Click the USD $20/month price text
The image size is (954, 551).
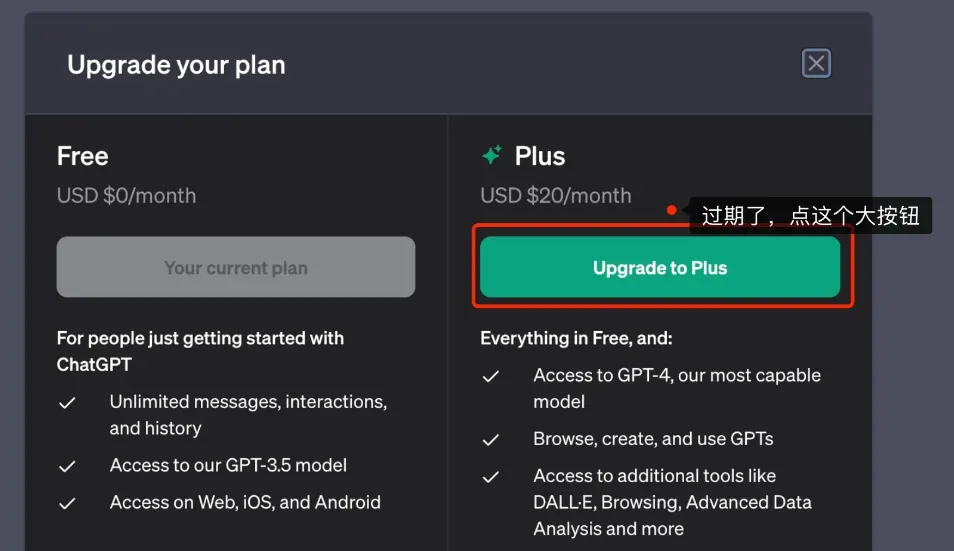click(555, 196)
